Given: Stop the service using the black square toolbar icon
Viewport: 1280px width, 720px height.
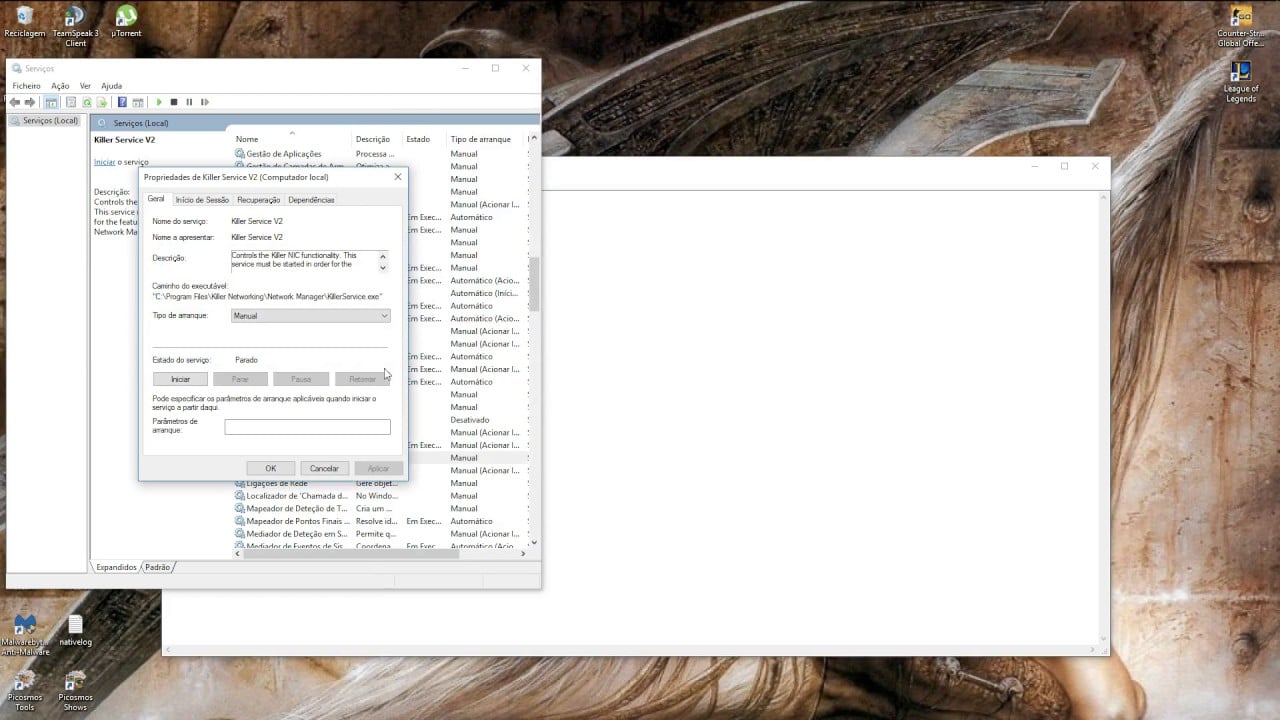Looking at the screenshot, I should point(173,102).
